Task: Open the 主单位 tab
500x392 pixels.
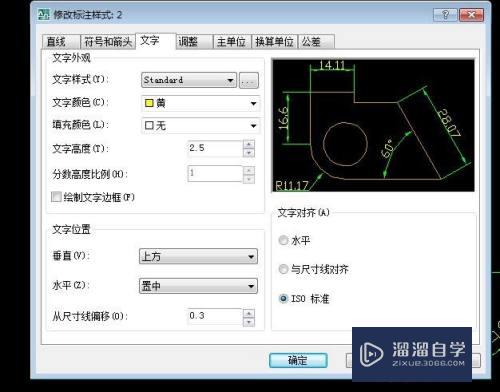Action: click(232, 42)
